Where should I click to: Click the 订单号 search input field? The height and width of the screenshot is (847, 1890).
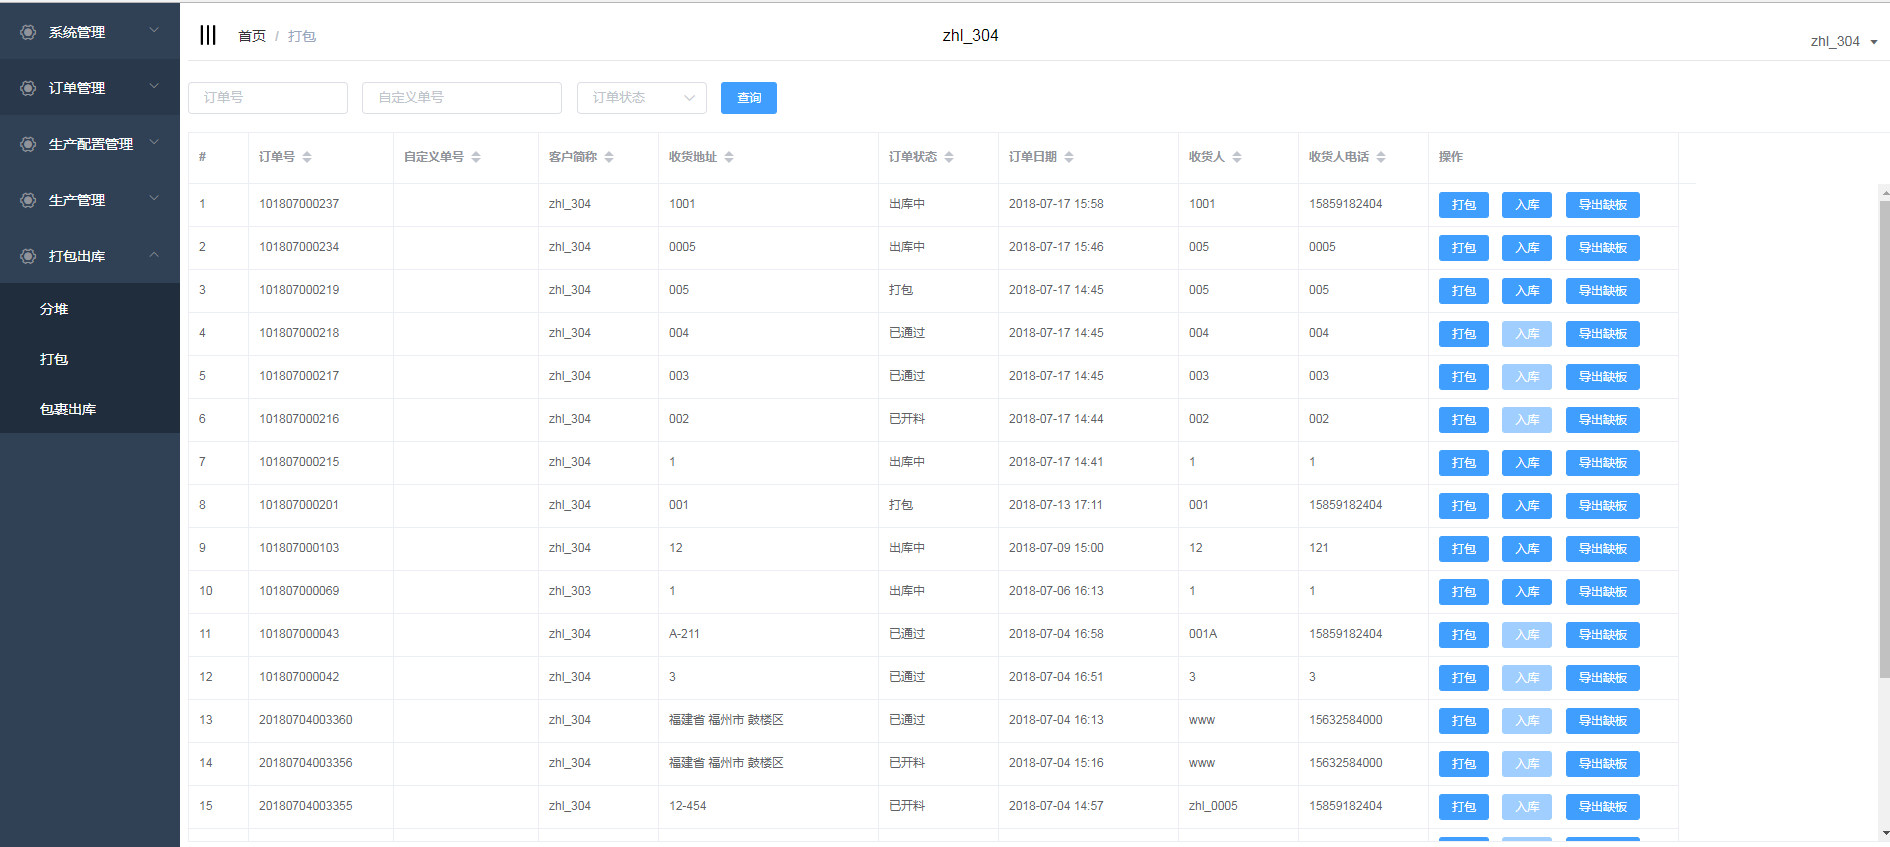coord(268,98)
